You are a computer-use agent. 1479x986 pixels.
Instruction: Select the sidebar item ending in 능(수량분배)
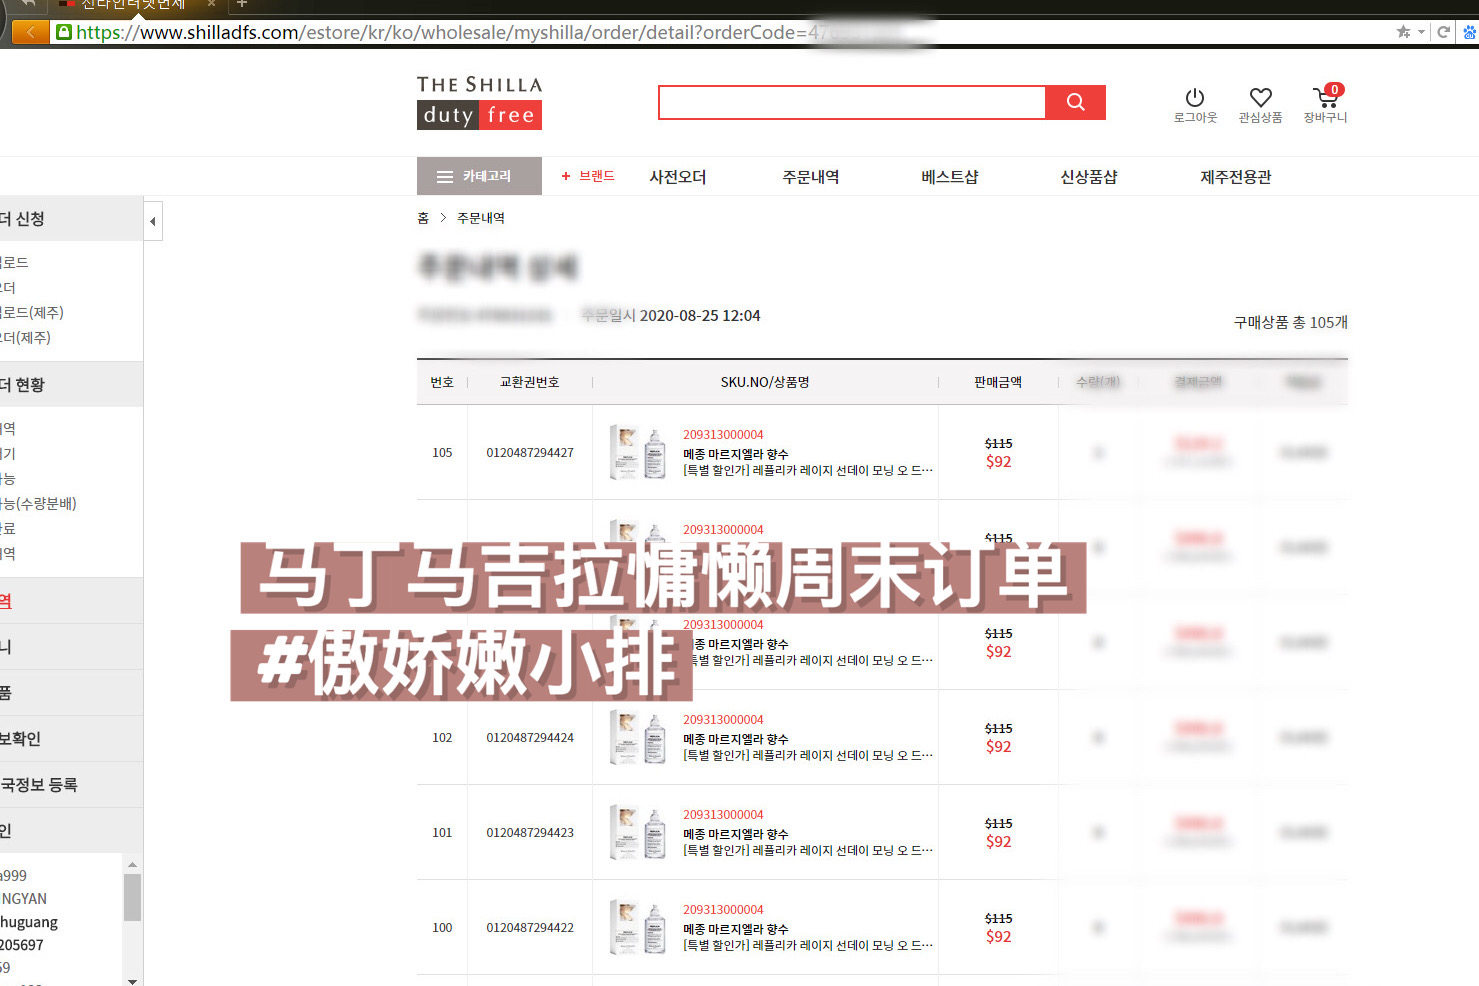(39, 504)
